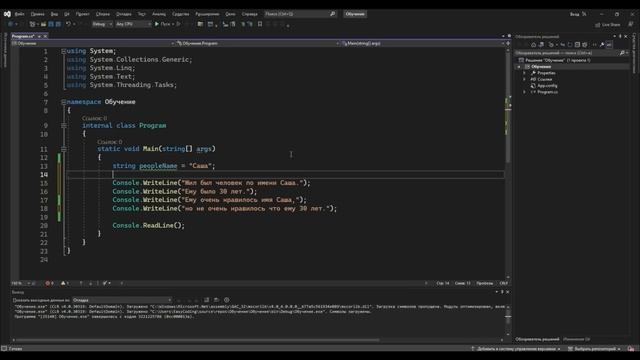Viewport: 640px width, 360px height.
Task: Click the Вход sign-in link
Action: click(x=574, y=14)
